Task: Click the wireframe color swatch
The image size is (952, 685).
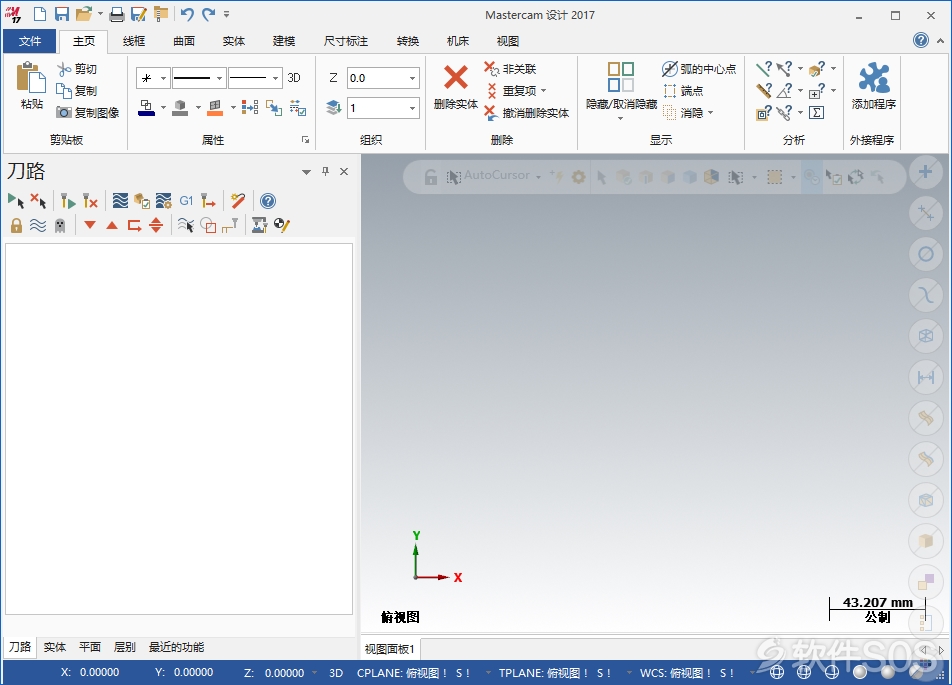Action: tap(146, 108)
